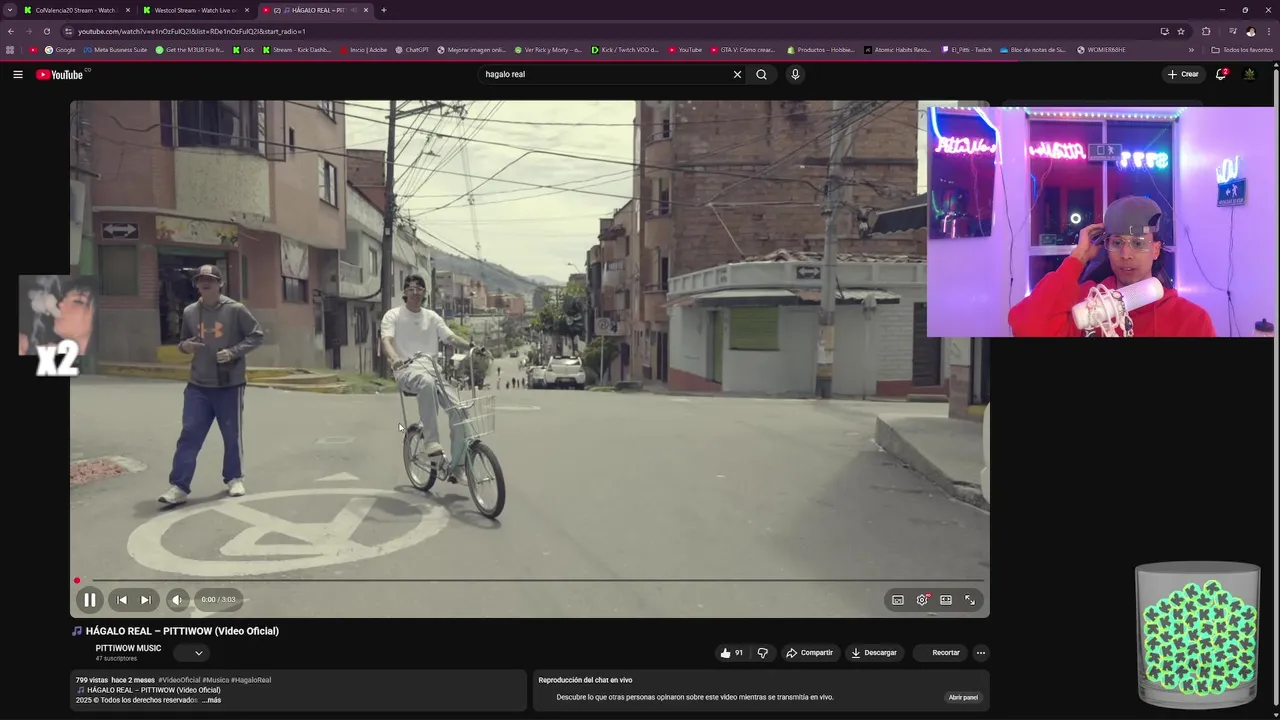Click the browser address bar URL
The image size is (1280, 720).
(191, 31)
